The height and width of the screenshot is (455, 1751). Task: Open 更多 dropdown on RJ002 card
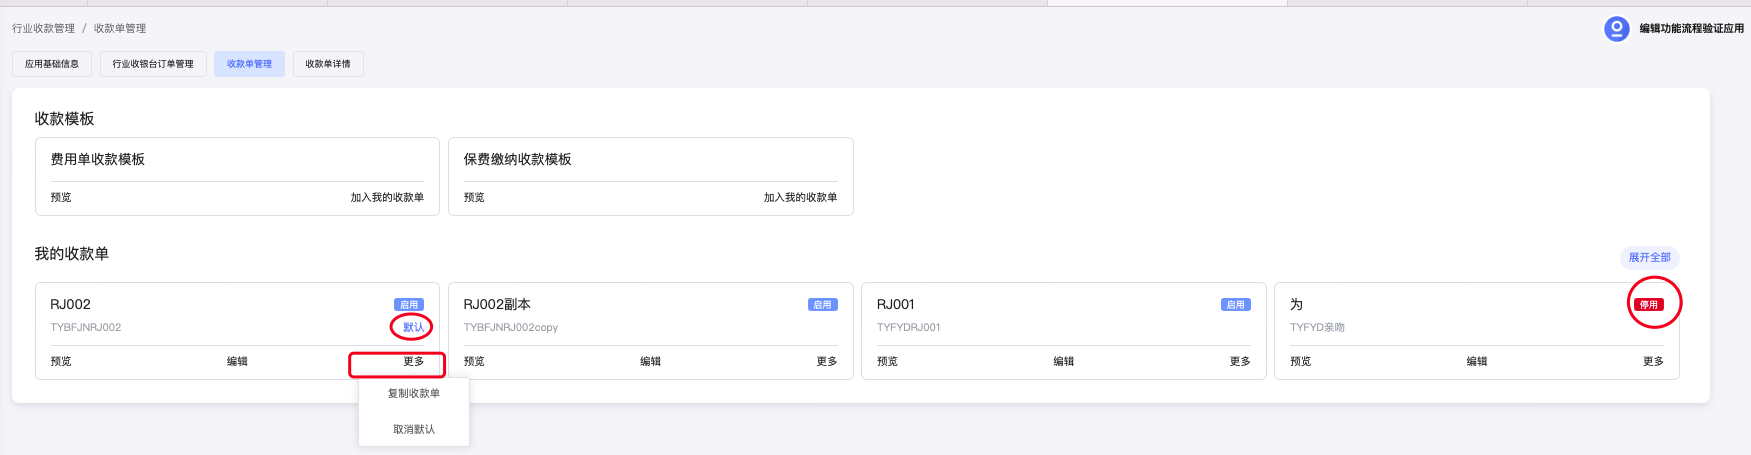coord(413,362)
